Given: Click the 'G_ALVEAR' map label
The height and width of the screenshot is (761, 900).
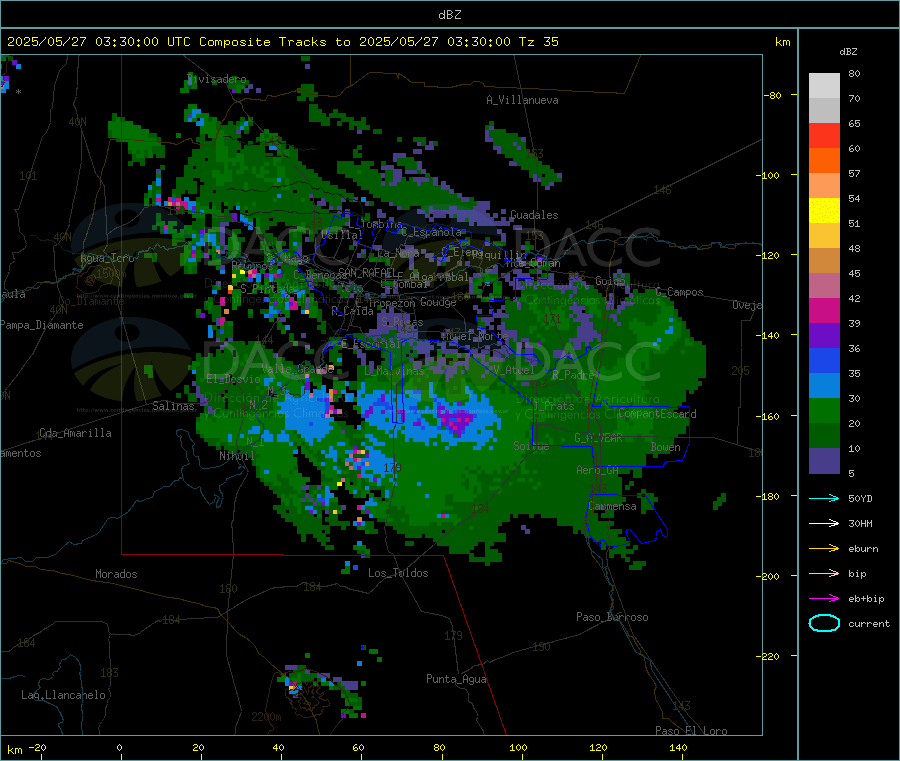Looking at the screenshot, I should [x=598, y=438].
